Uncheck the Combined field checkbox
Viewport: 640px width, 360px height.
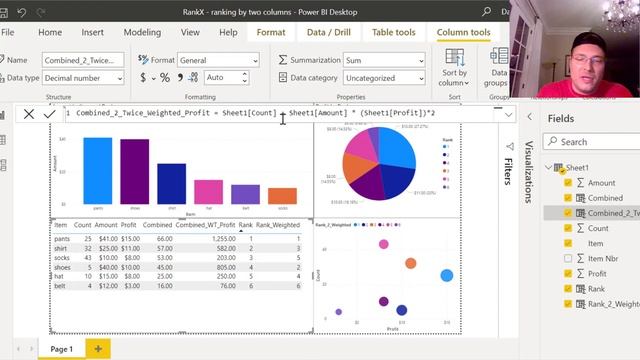568,198
